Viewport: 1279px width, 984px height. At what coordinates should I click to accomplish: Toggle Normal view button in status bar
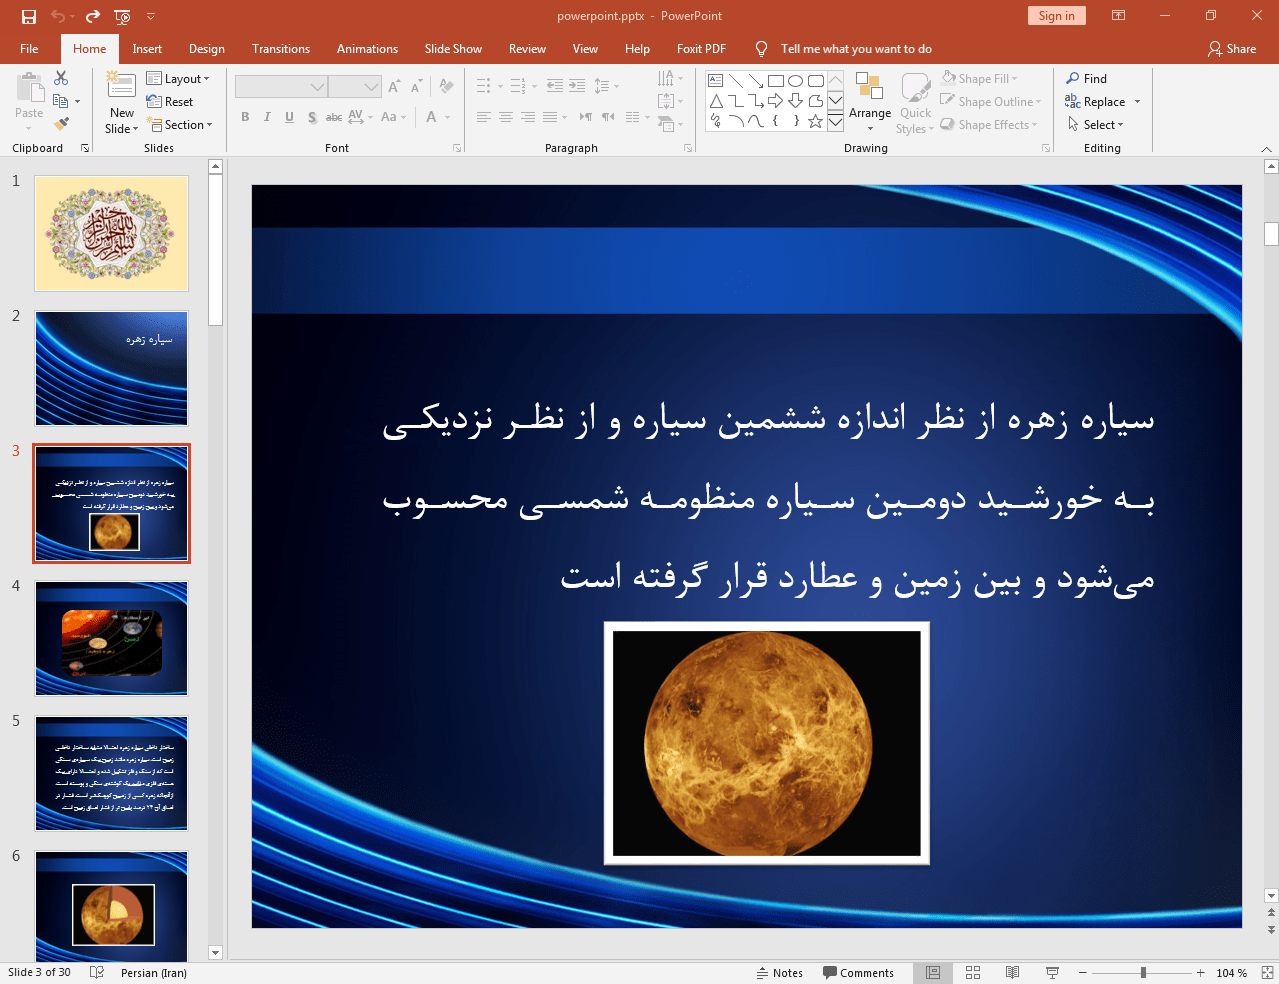click(933, 973)
